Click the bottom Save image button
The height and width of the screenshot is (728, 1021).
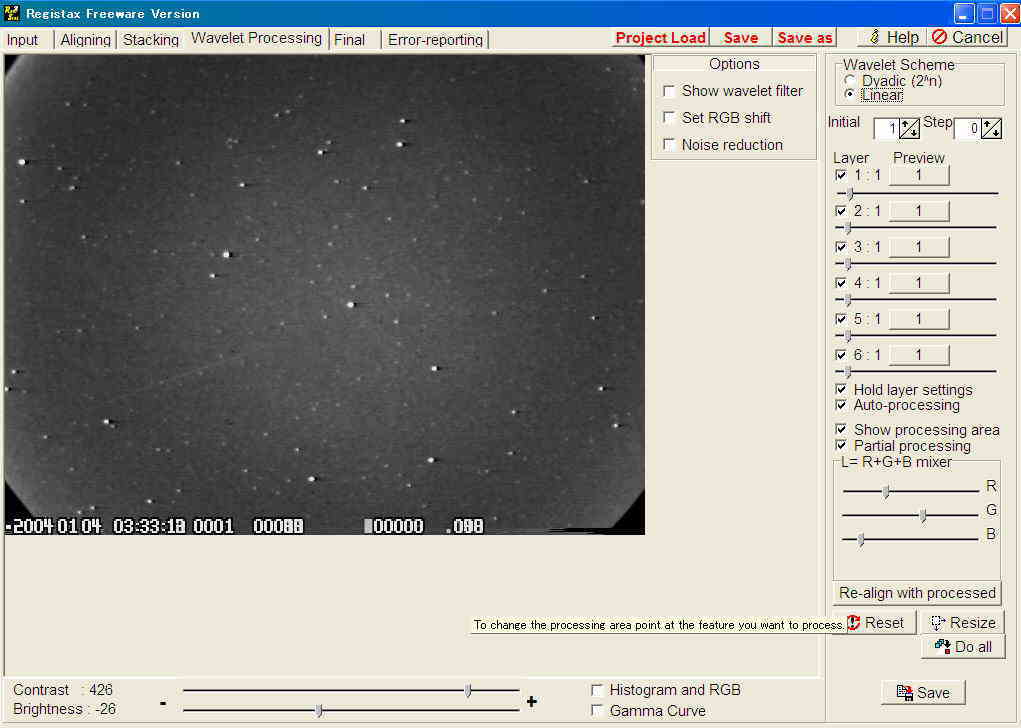pos(922,692)
